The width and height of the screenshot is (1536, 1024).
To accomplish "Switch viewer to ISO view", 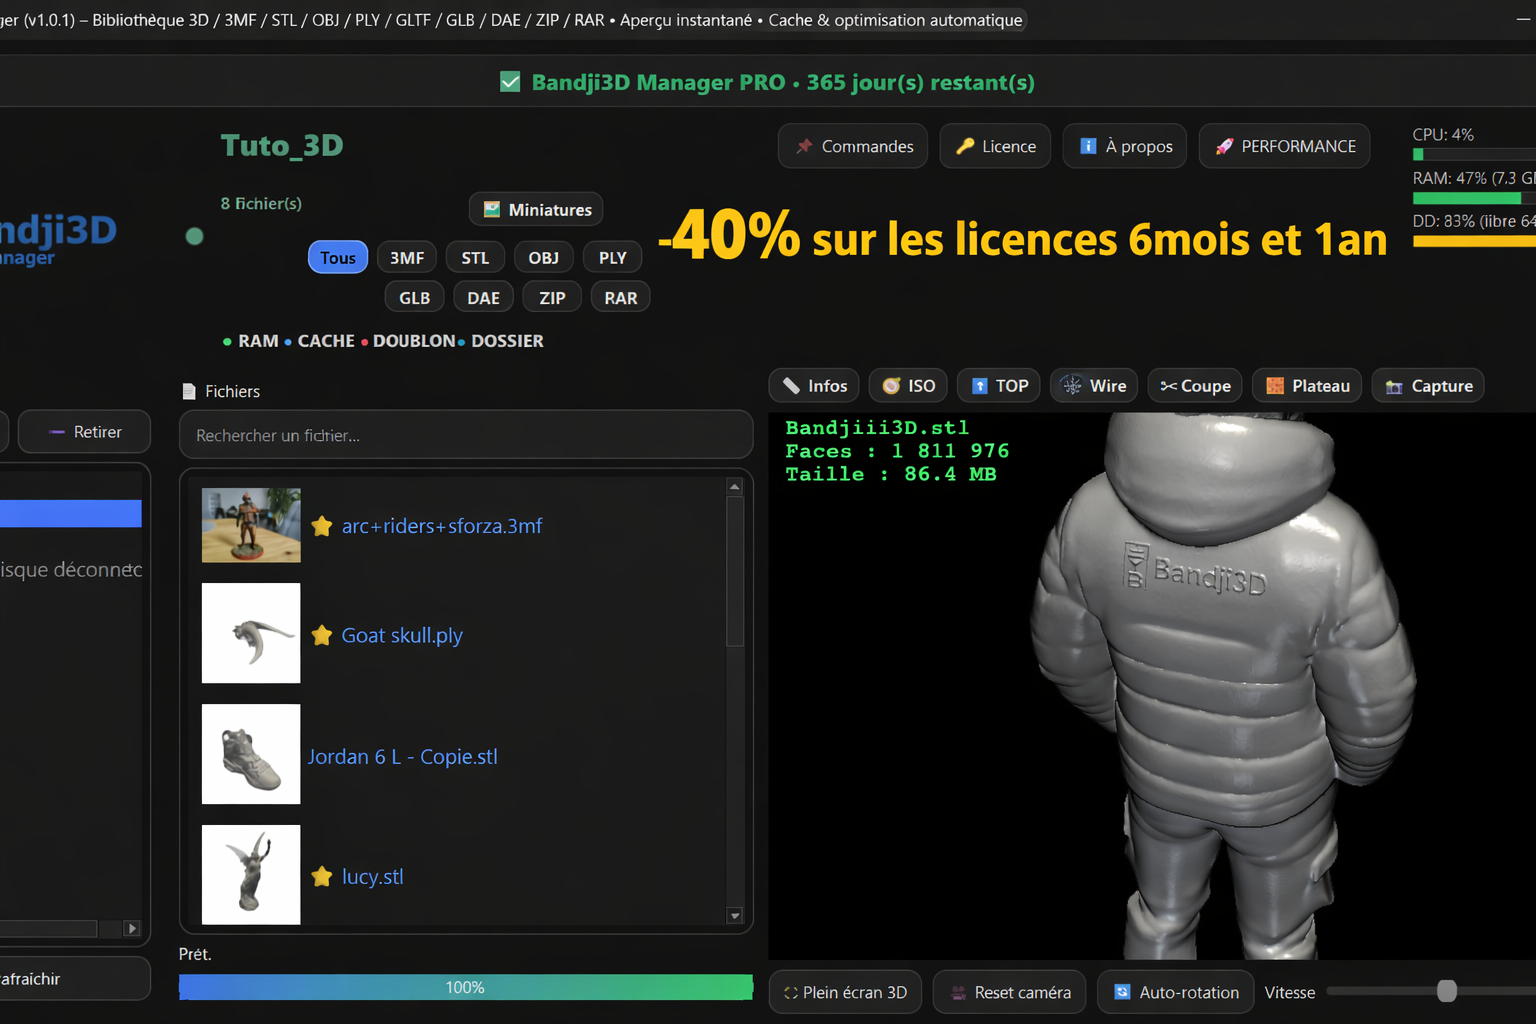I will click(909, 385).
